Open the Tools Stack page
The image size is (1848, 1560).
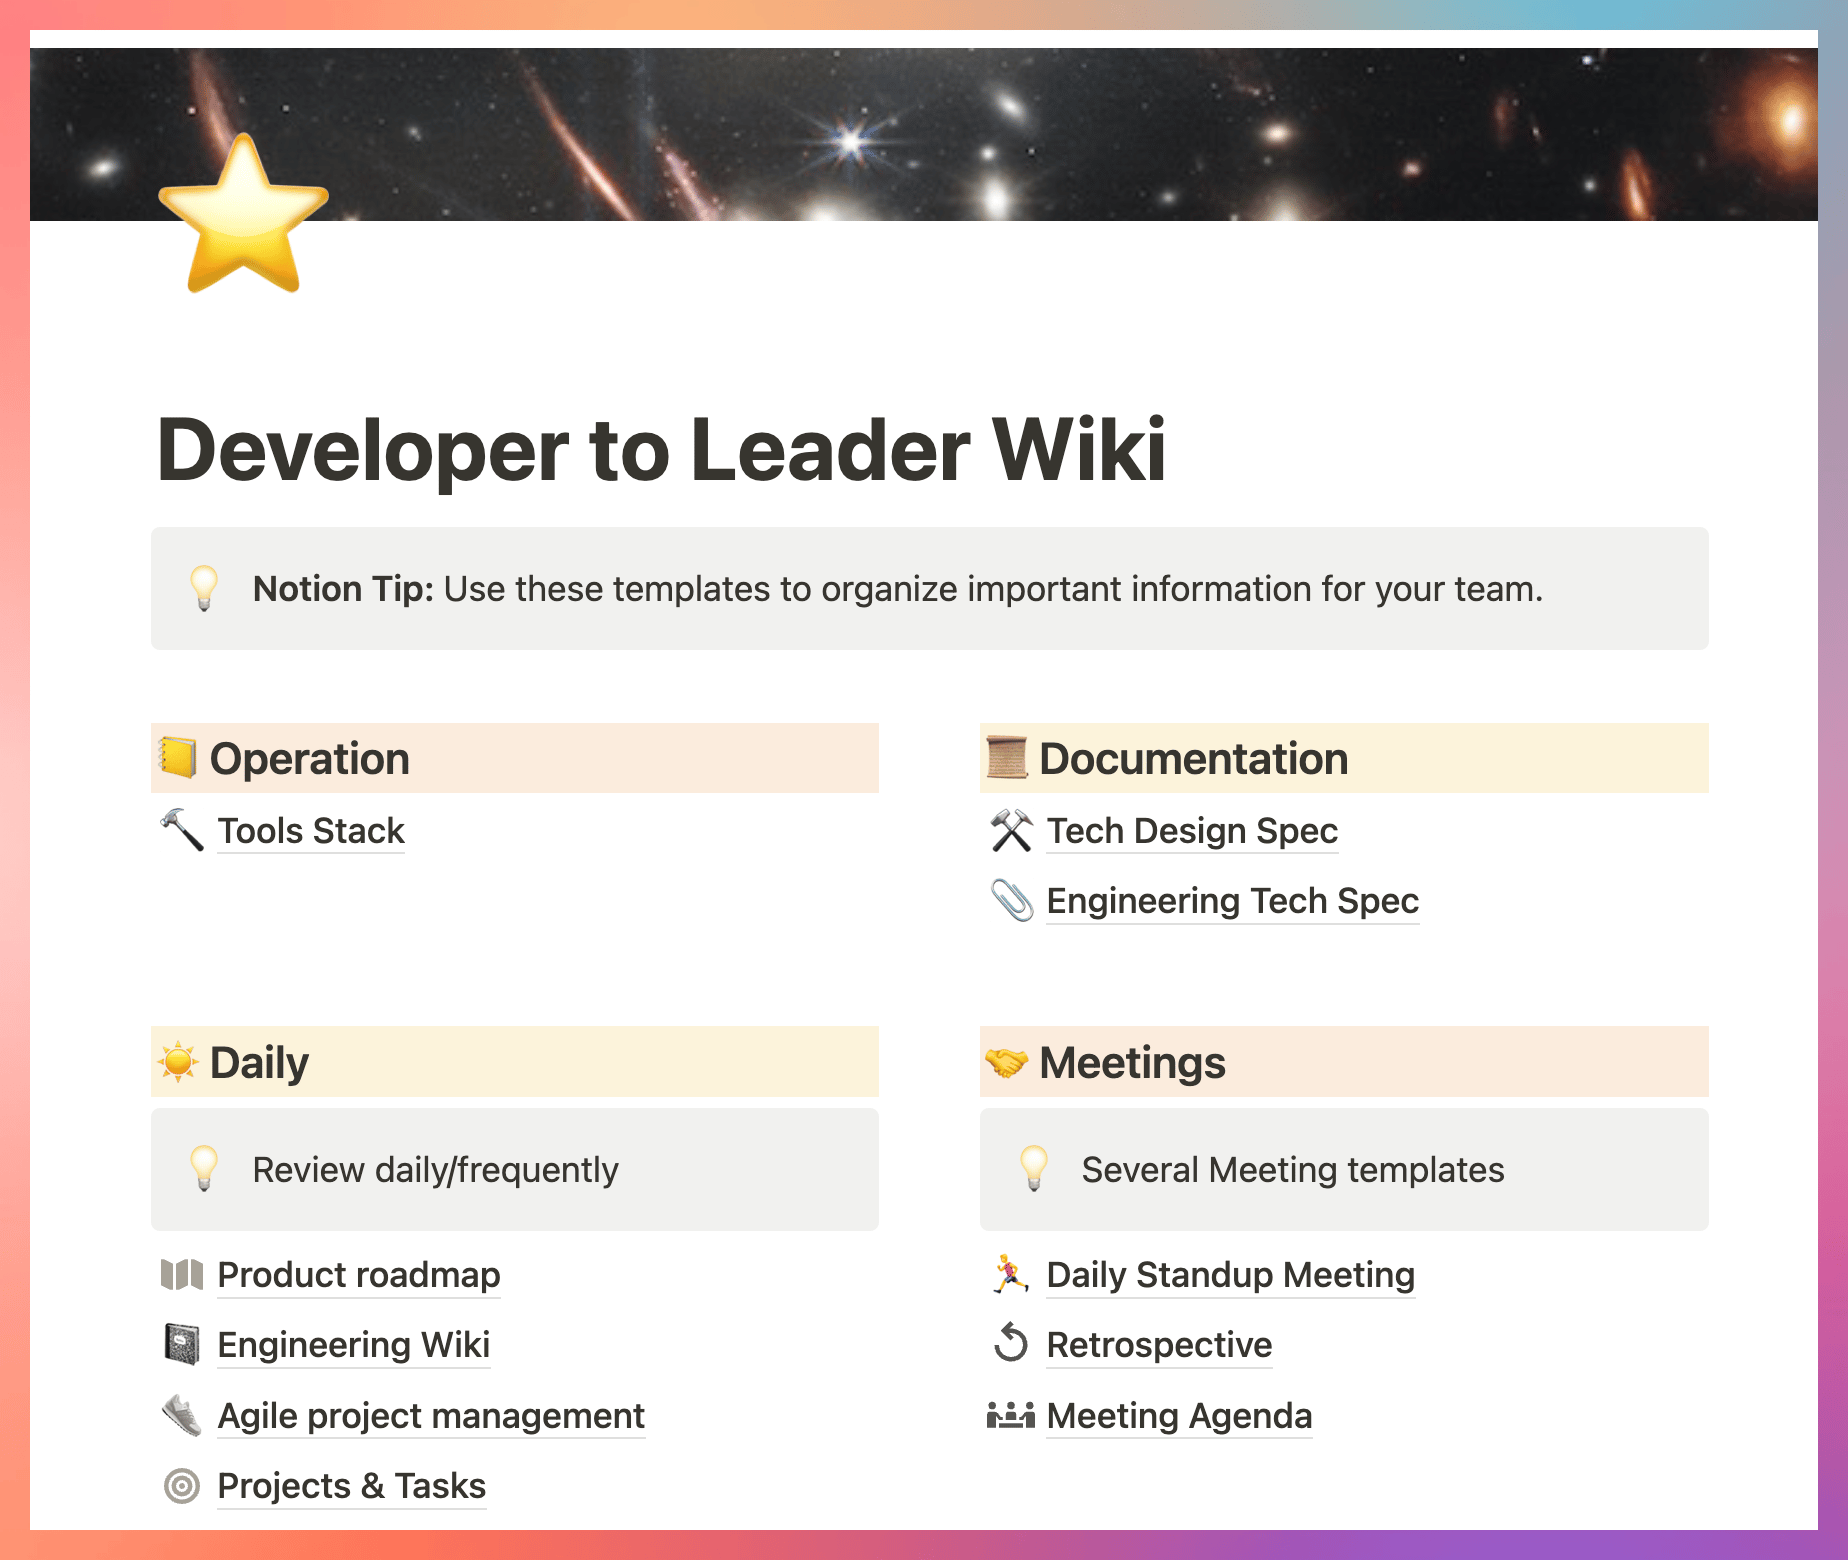coord(311,831)
